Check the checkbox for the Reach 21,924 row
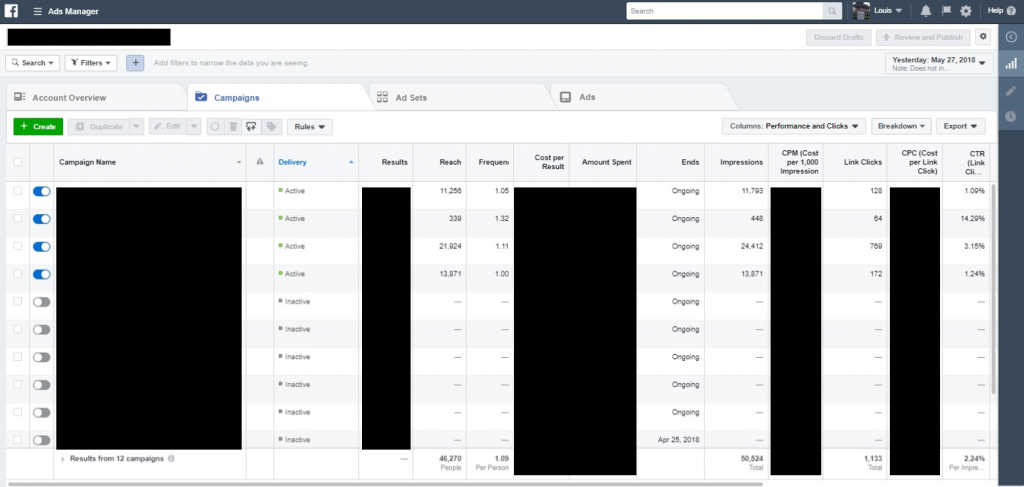The image size is (1024, 487). click(x=18, y=246)
